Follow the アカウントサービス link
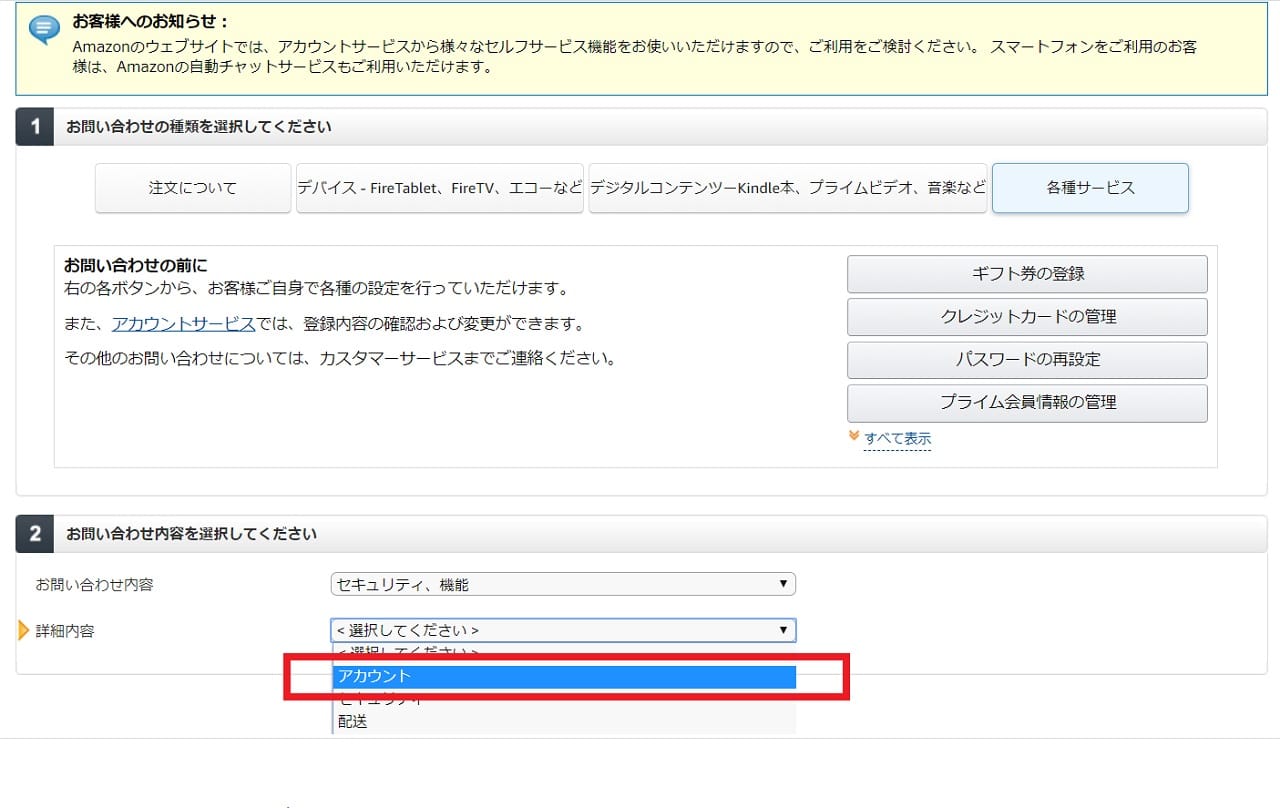Screen dimensions: 1280x808 pyautogui.click(x=183, y=324)
